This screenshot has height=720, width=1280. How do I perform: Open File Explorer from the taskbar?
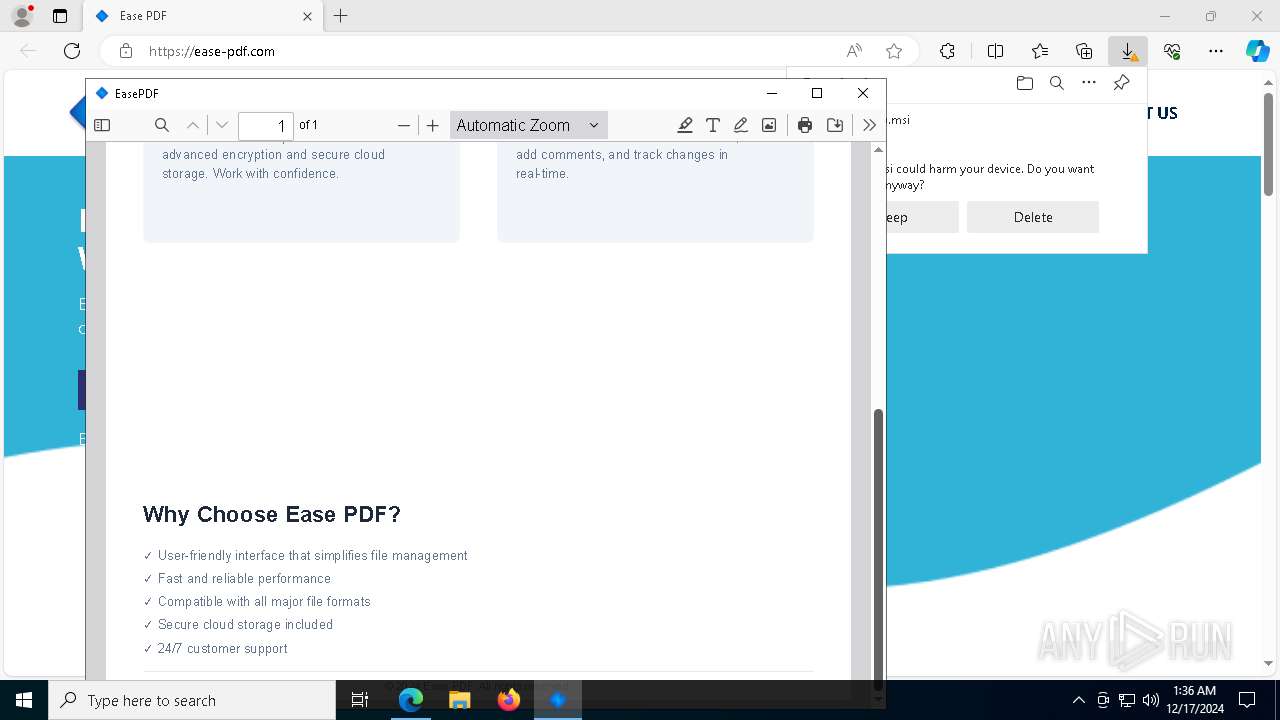[460, 700]
